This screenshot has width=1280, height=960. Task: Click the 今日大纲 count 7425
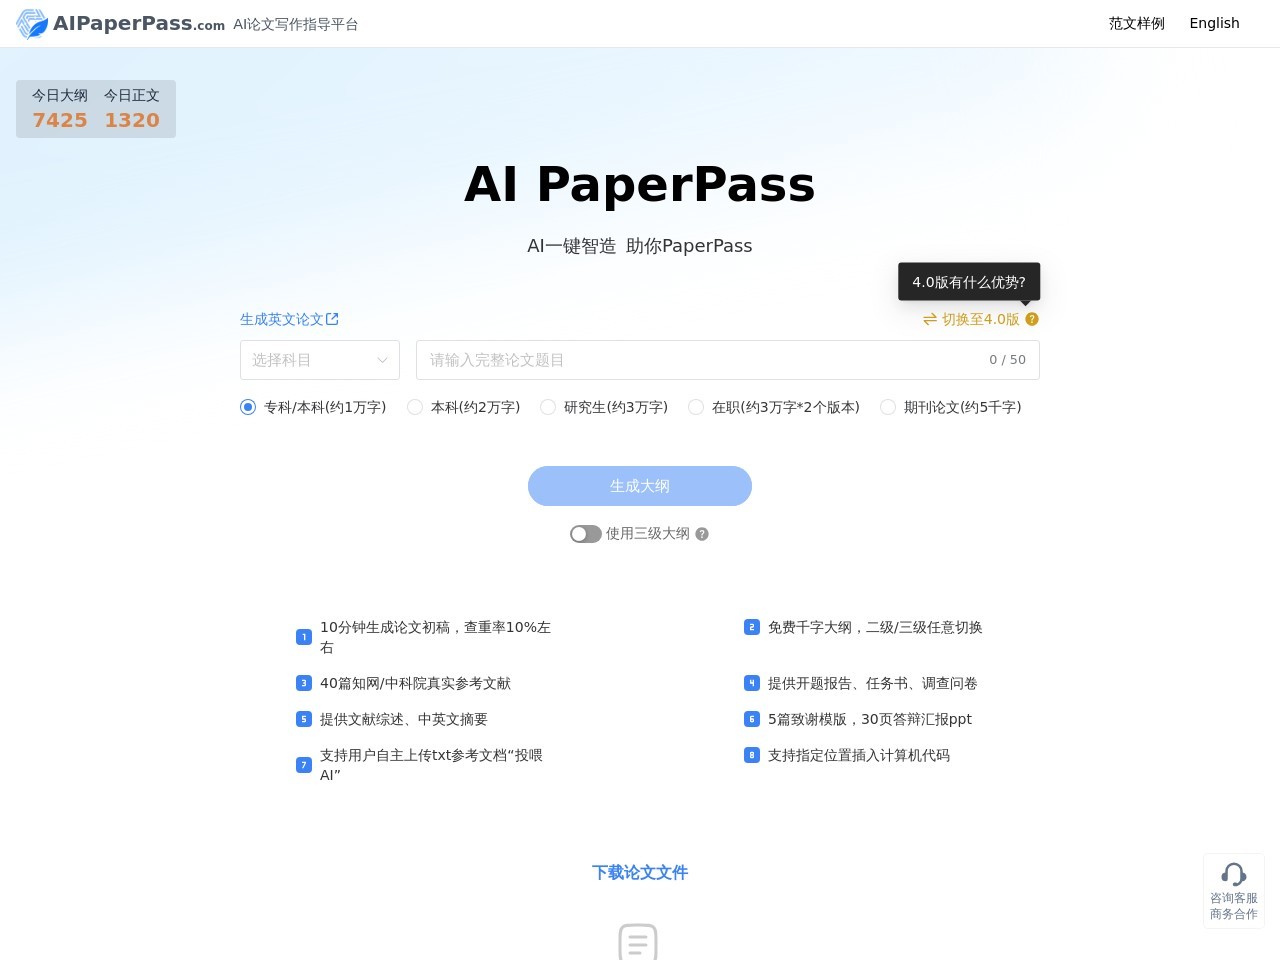coord(60,120)
